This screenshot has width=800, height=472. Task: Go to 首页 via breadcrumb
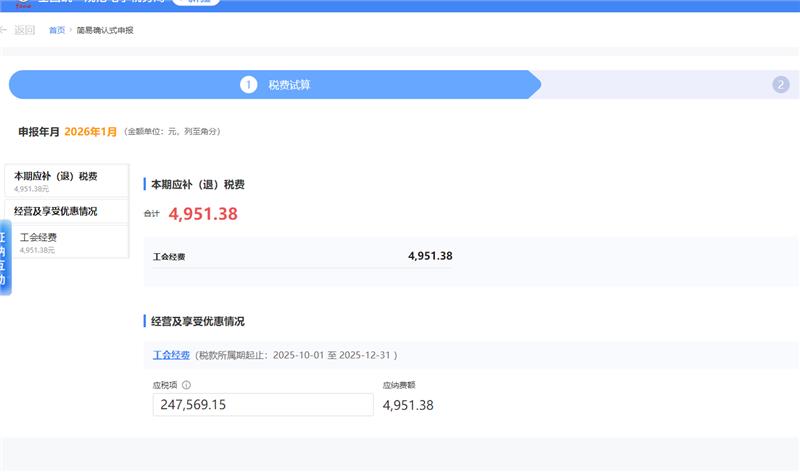(x=57, y=31)
